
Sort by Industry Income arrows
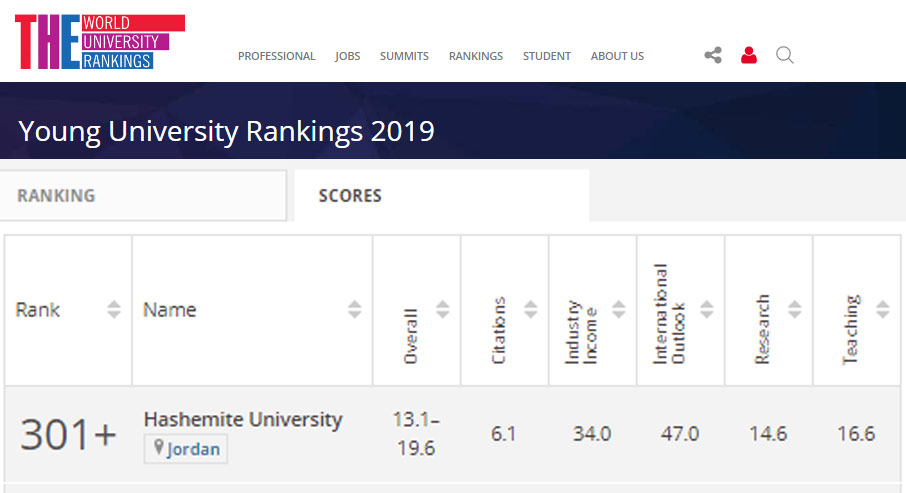618,310
